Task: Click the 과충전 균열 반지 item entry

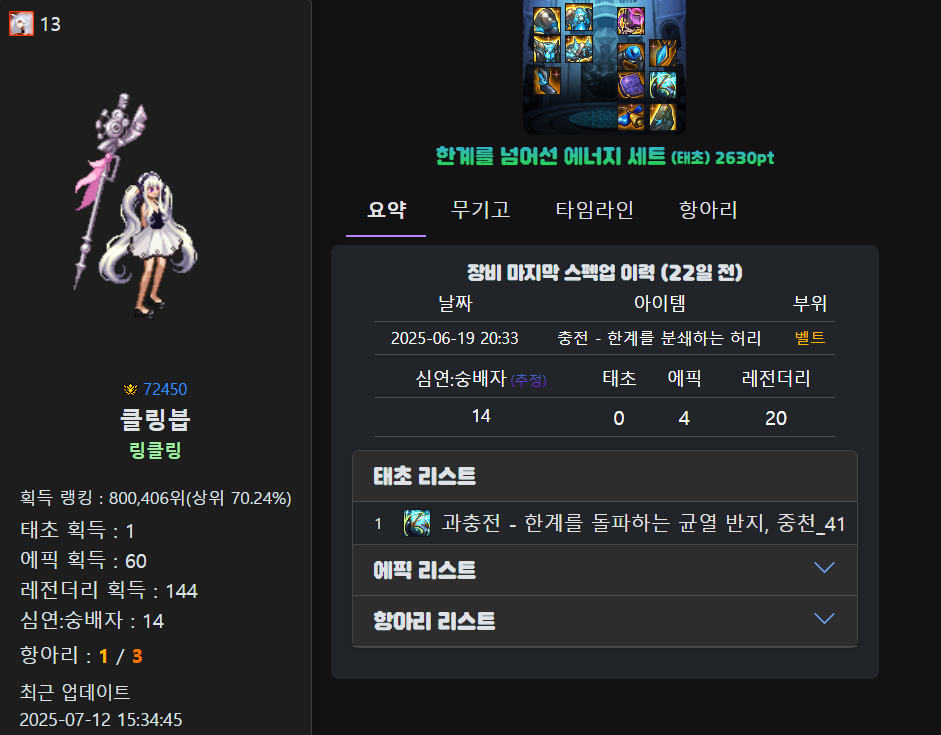Action: tap(605, 523)
